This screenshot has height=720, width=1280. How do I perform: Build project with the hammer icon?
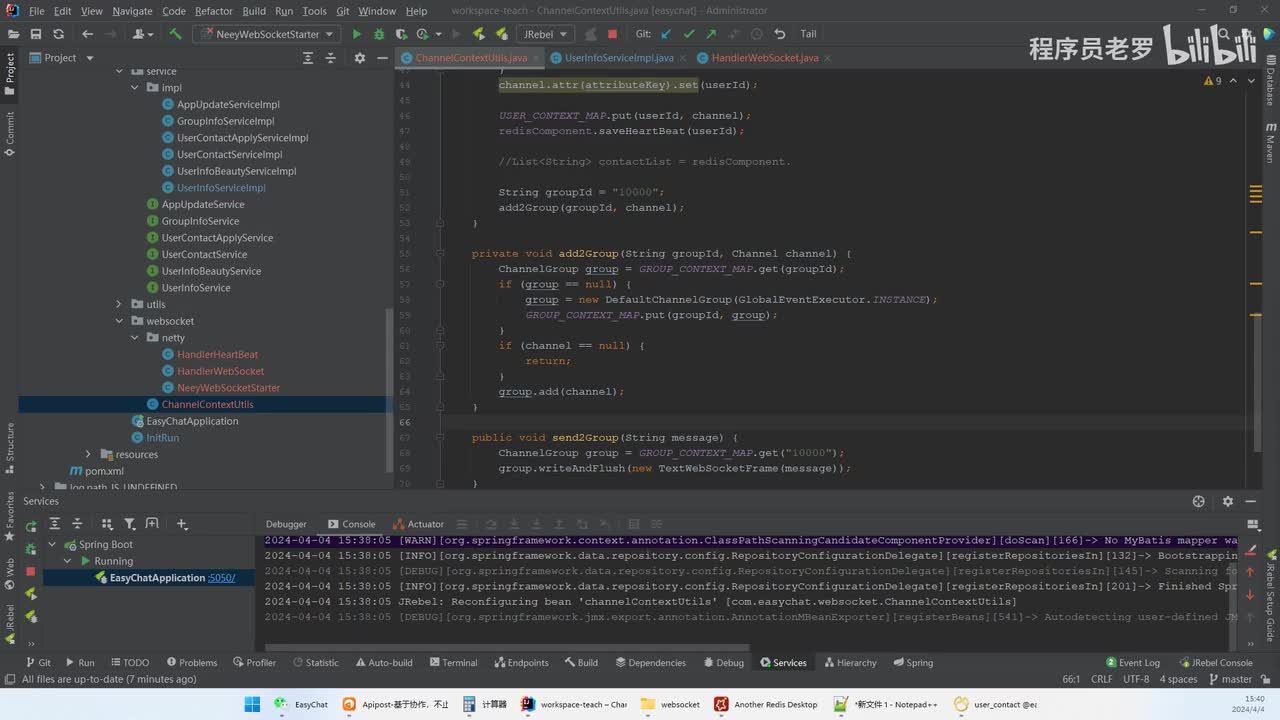coord(175,34)
